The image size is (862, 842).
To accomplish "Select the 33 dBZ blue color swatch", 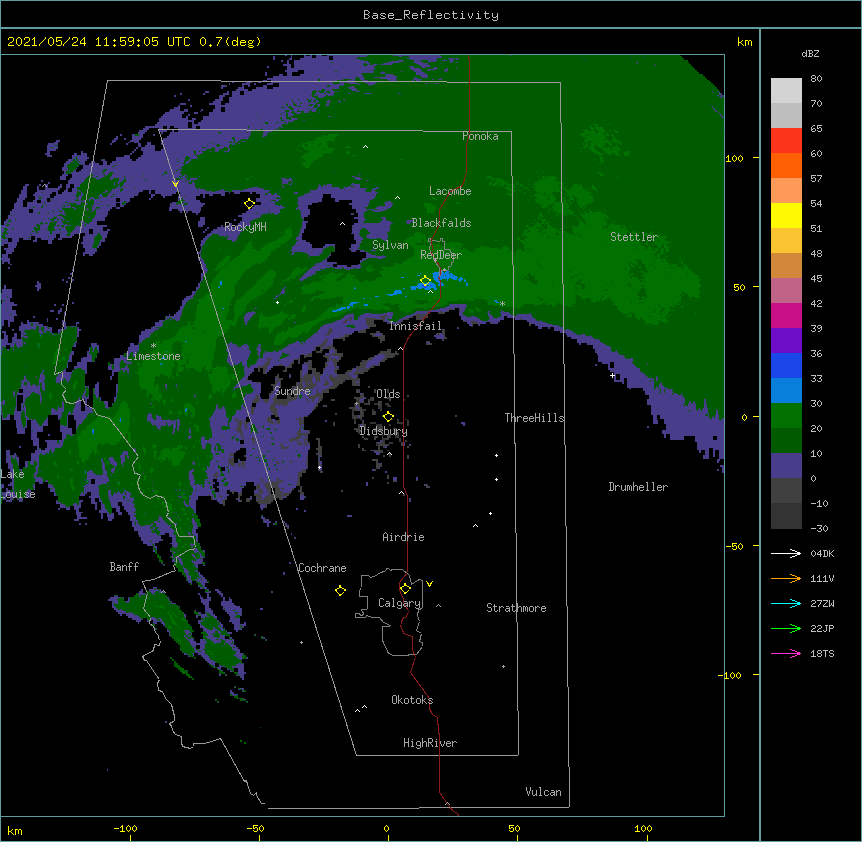I will [x=786, y=390].
